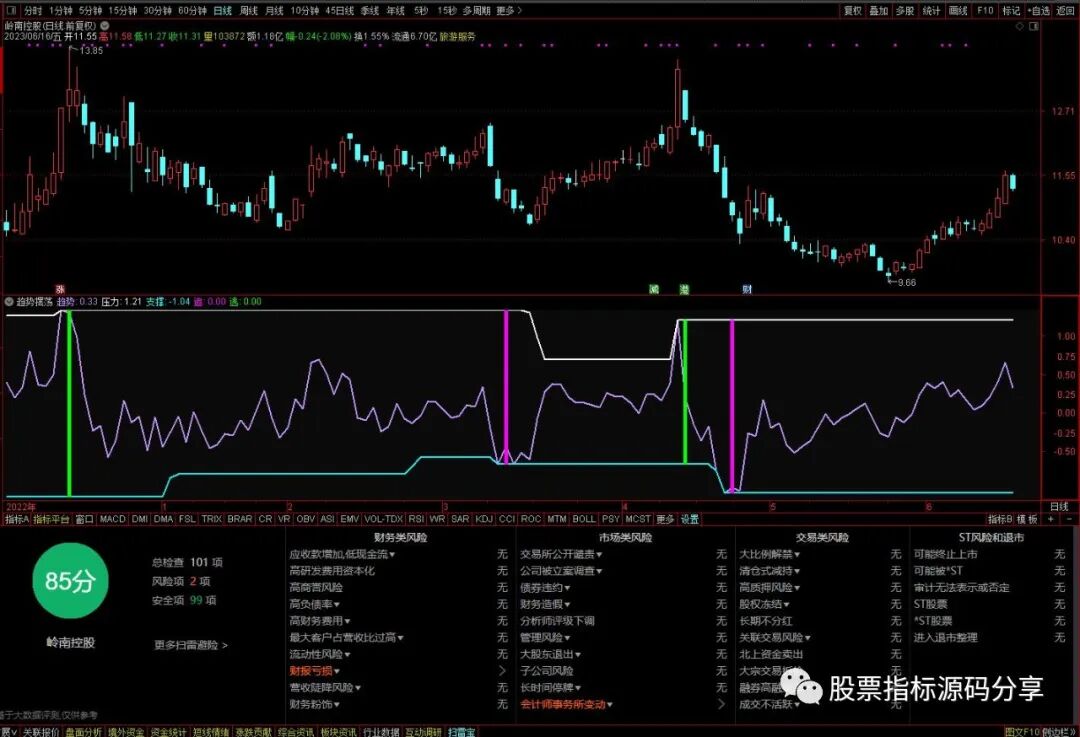Click 指标A at the indicator bar's left
1080x737 pixels.
click(x=17, y=519)
